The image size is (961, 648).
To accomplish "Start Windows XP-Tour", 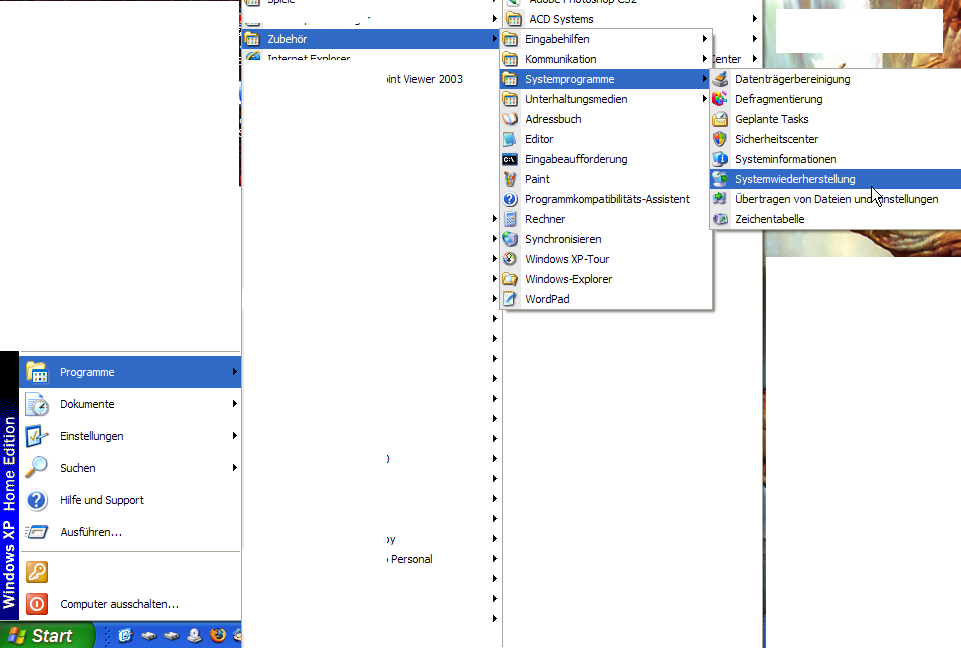I will pyautogui.click(x=606, y=259).
